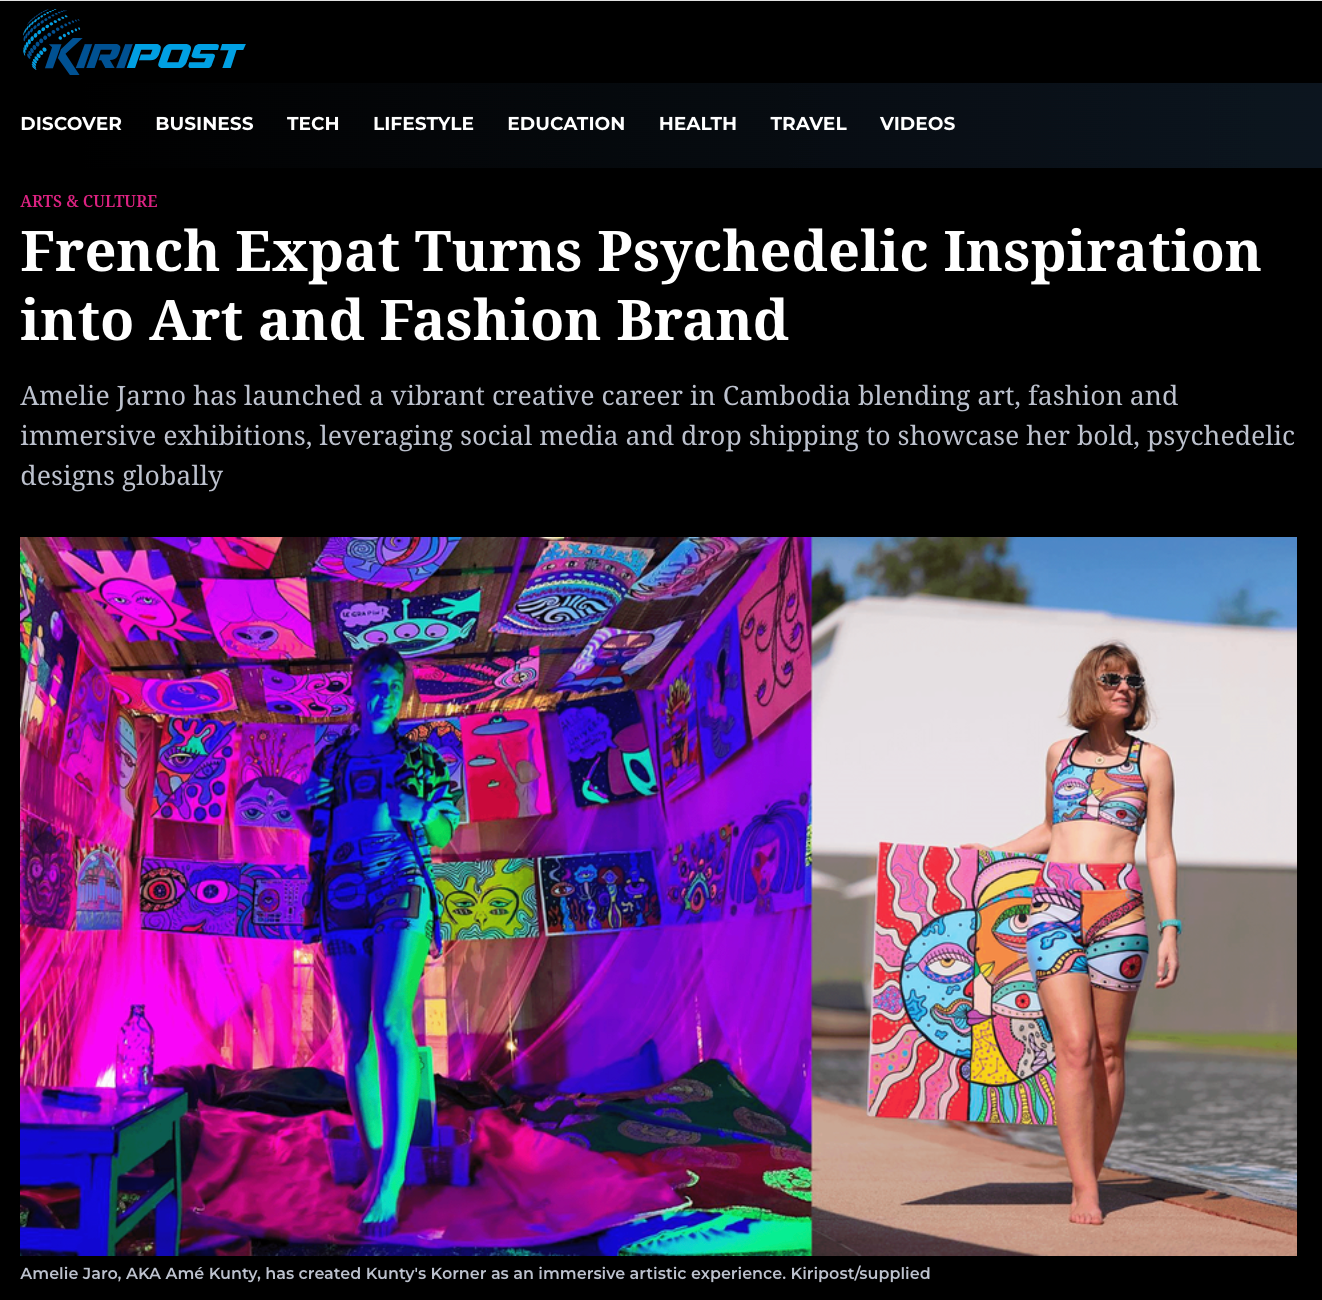The image size is (1322, 1300).
Task: Click the Kiripost logo
Action: pyautogui.click(x=133, y=43)
